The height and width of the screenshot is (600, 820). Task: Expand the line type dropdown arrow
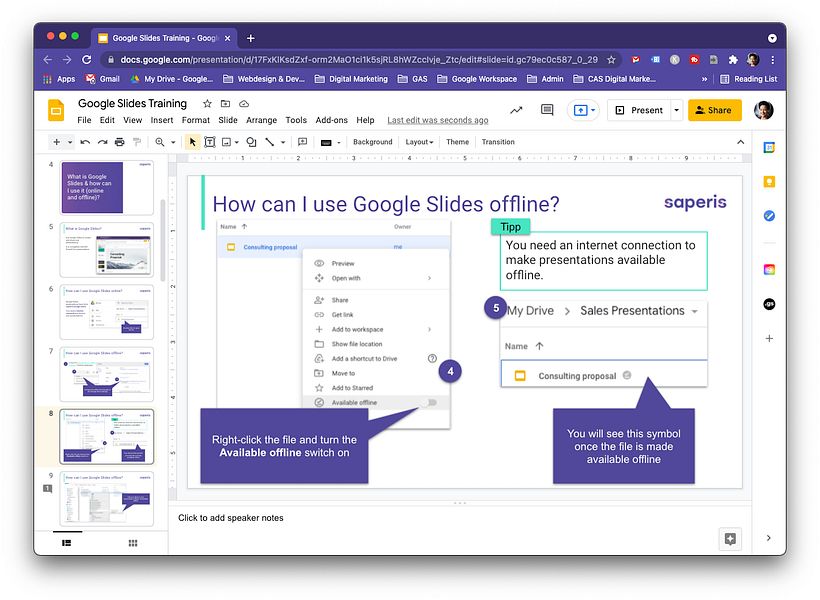click(x=283, y=142)
